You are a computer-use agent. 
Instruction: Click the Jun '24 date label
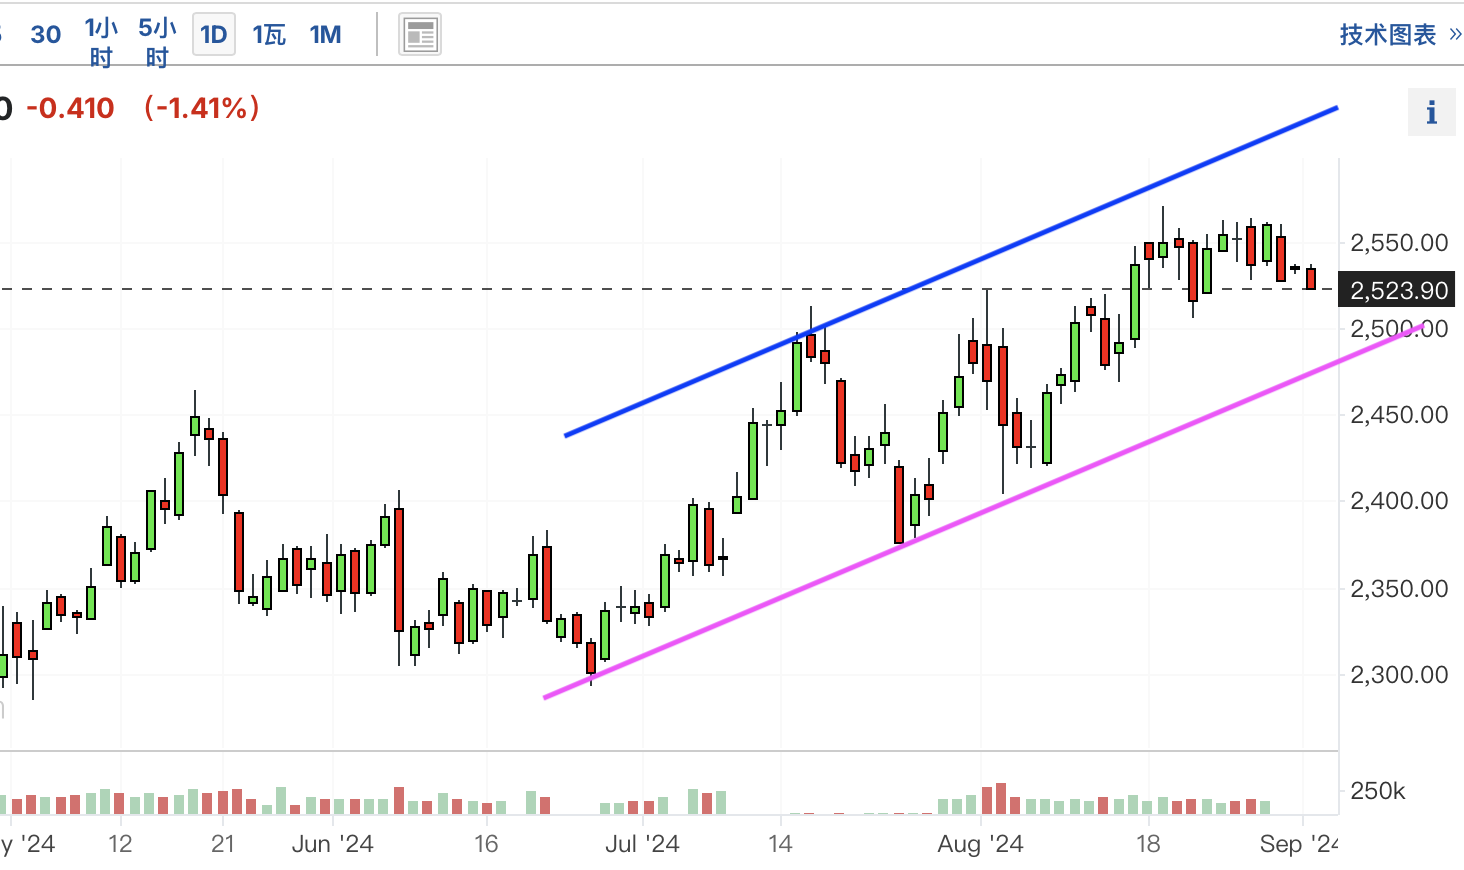(x=332, y=844)
